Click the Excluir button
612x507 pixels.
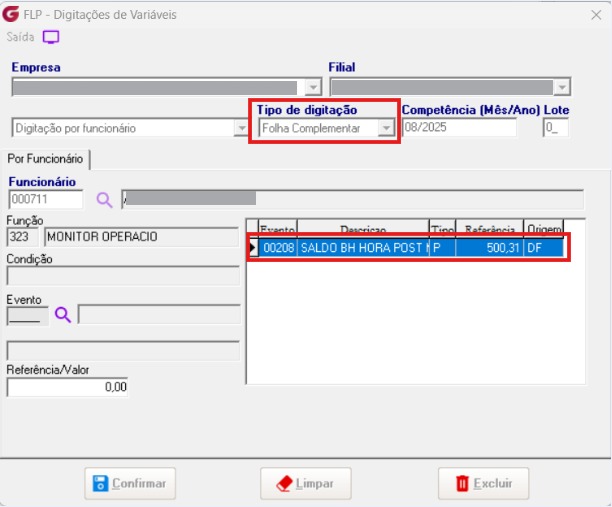[x=484, y=483]
